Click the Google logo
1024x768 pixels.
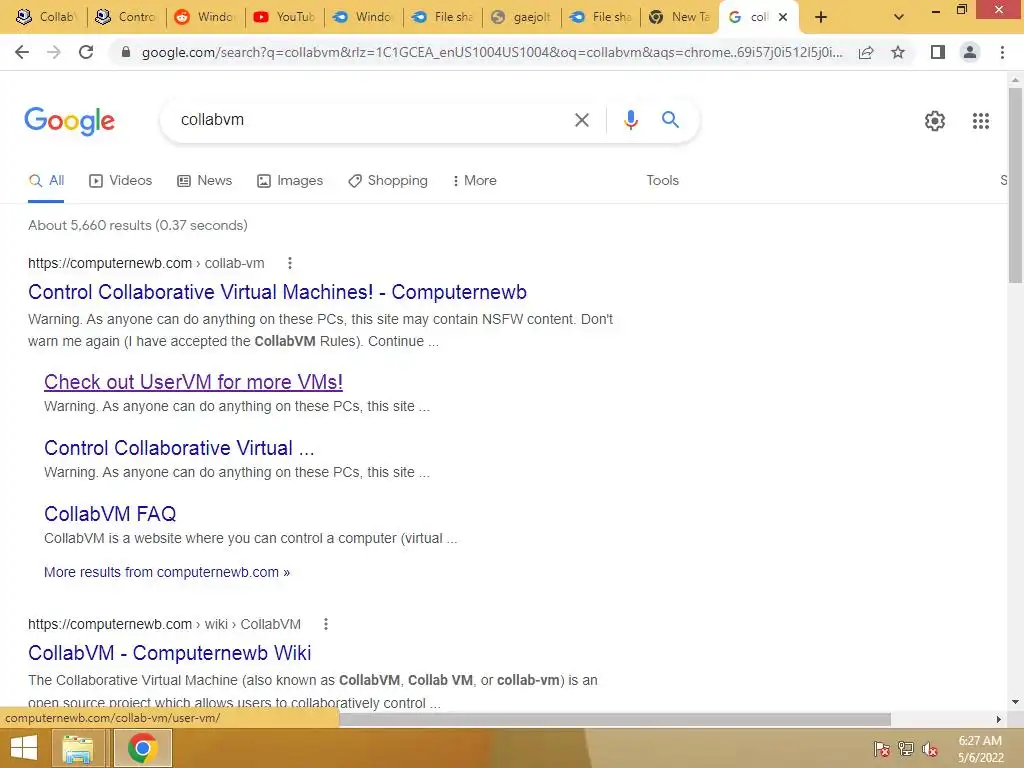click(x=69, y=121)
